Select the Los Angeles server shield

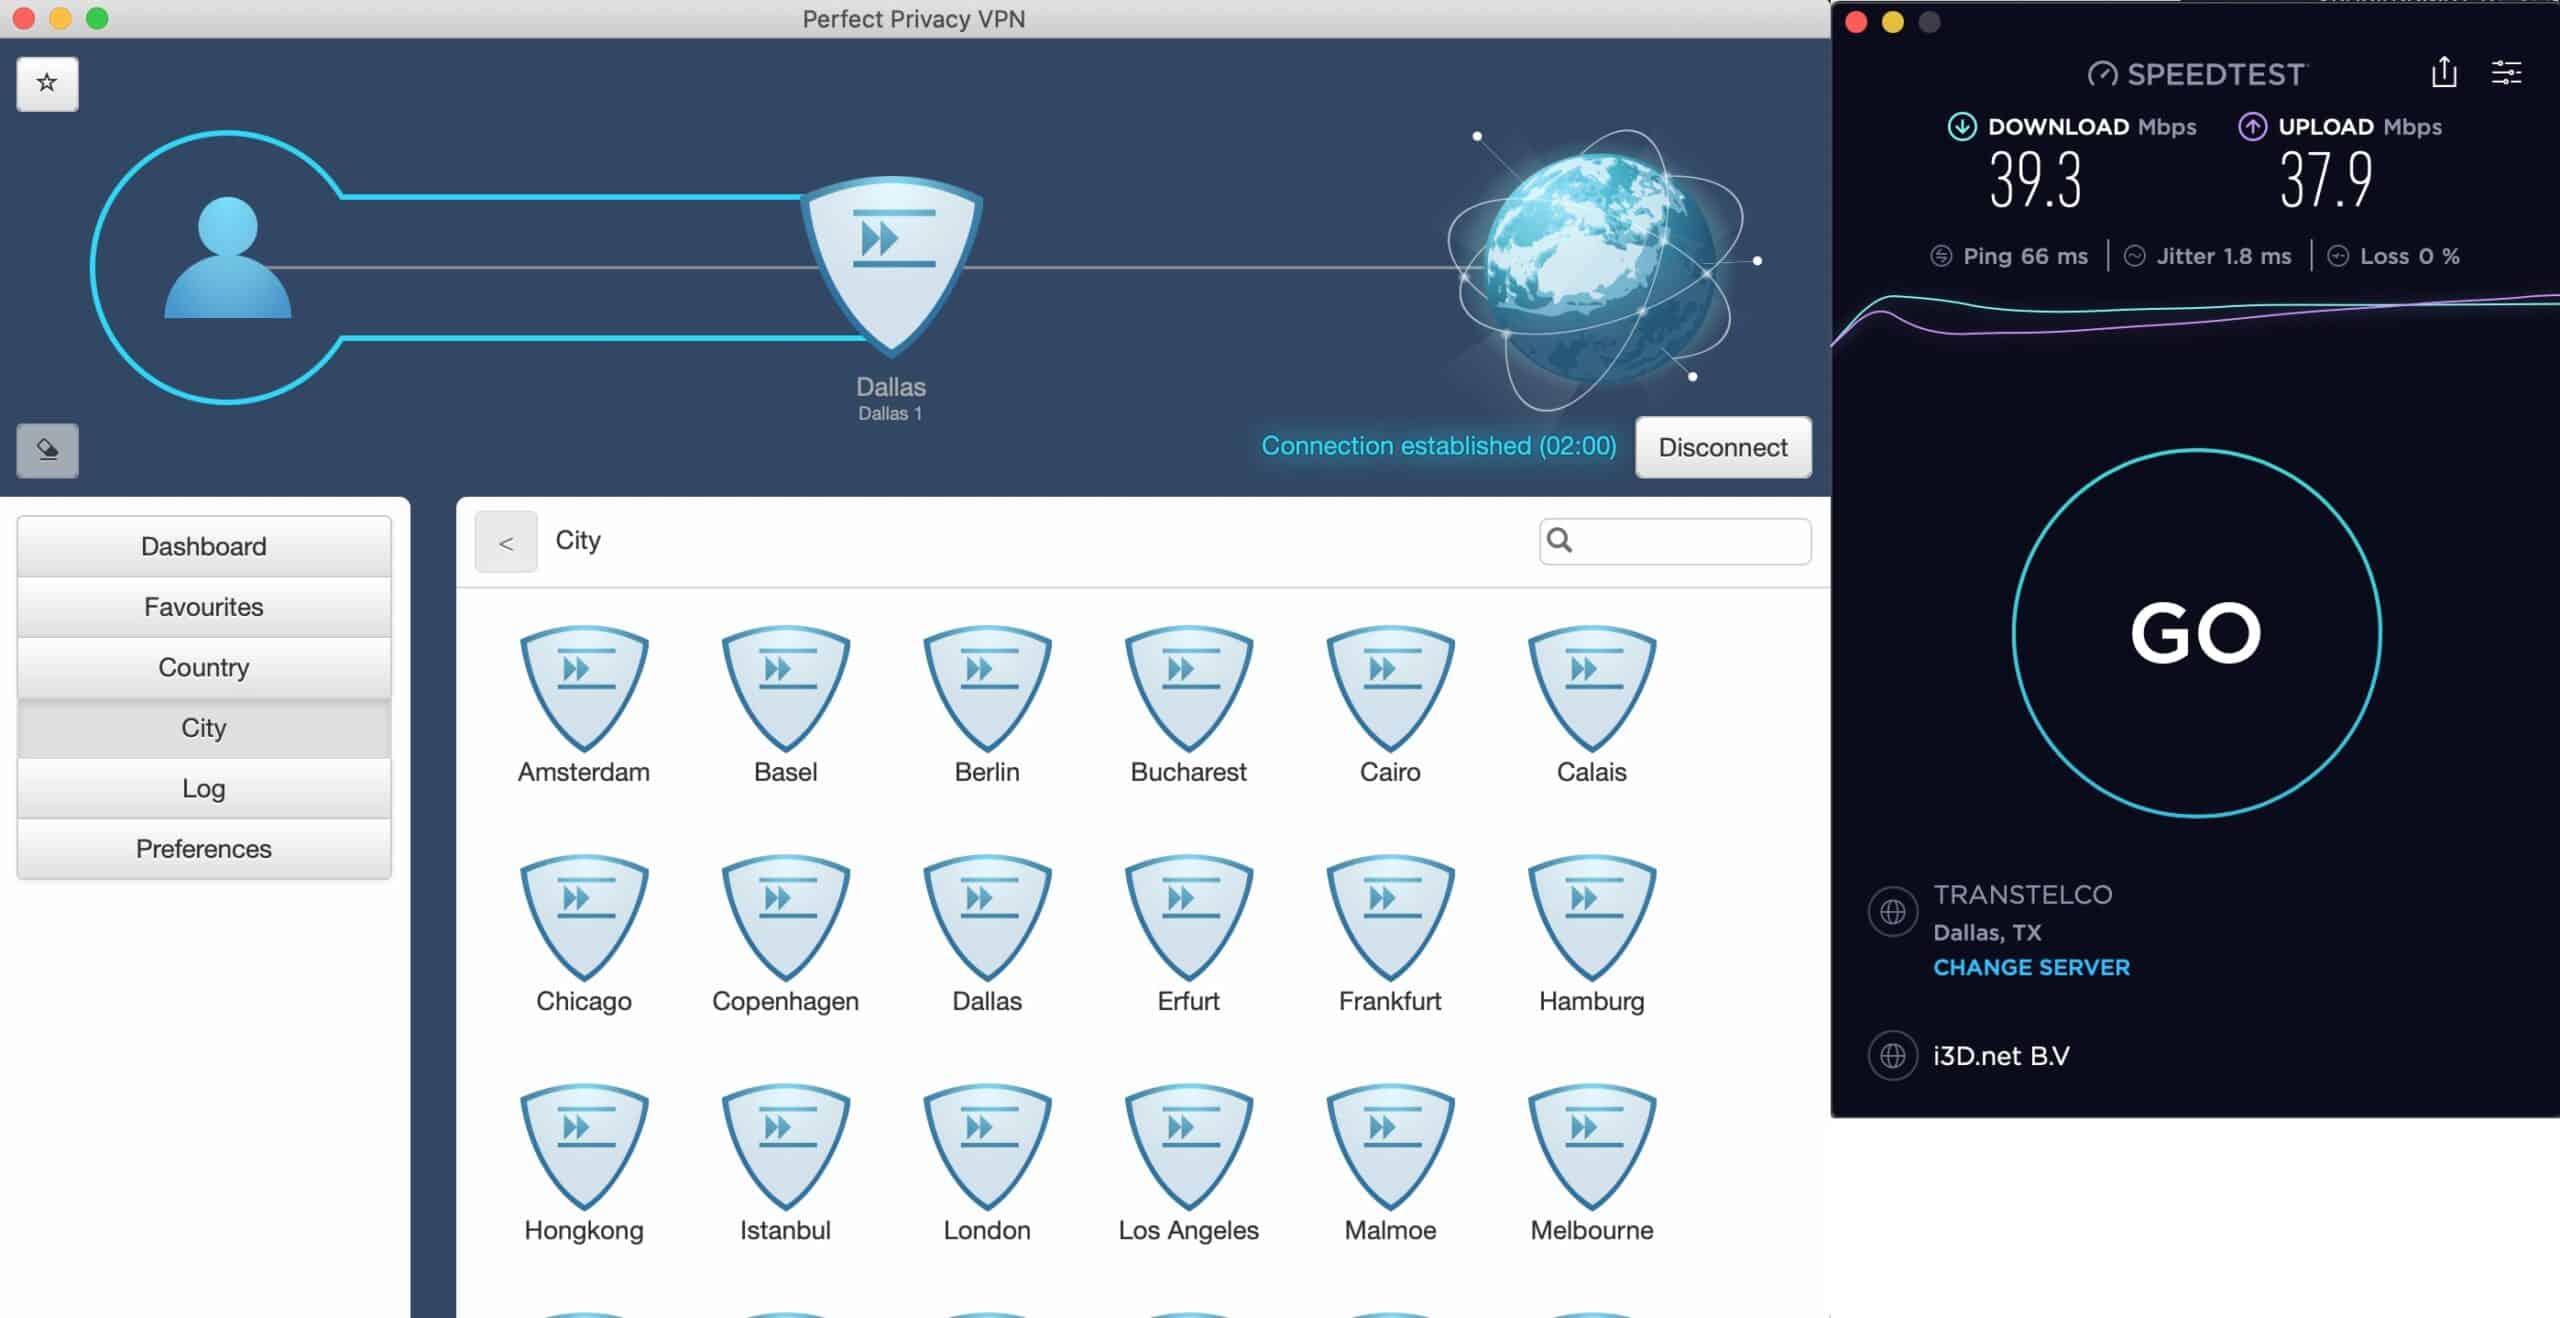click(1189, 1147)
